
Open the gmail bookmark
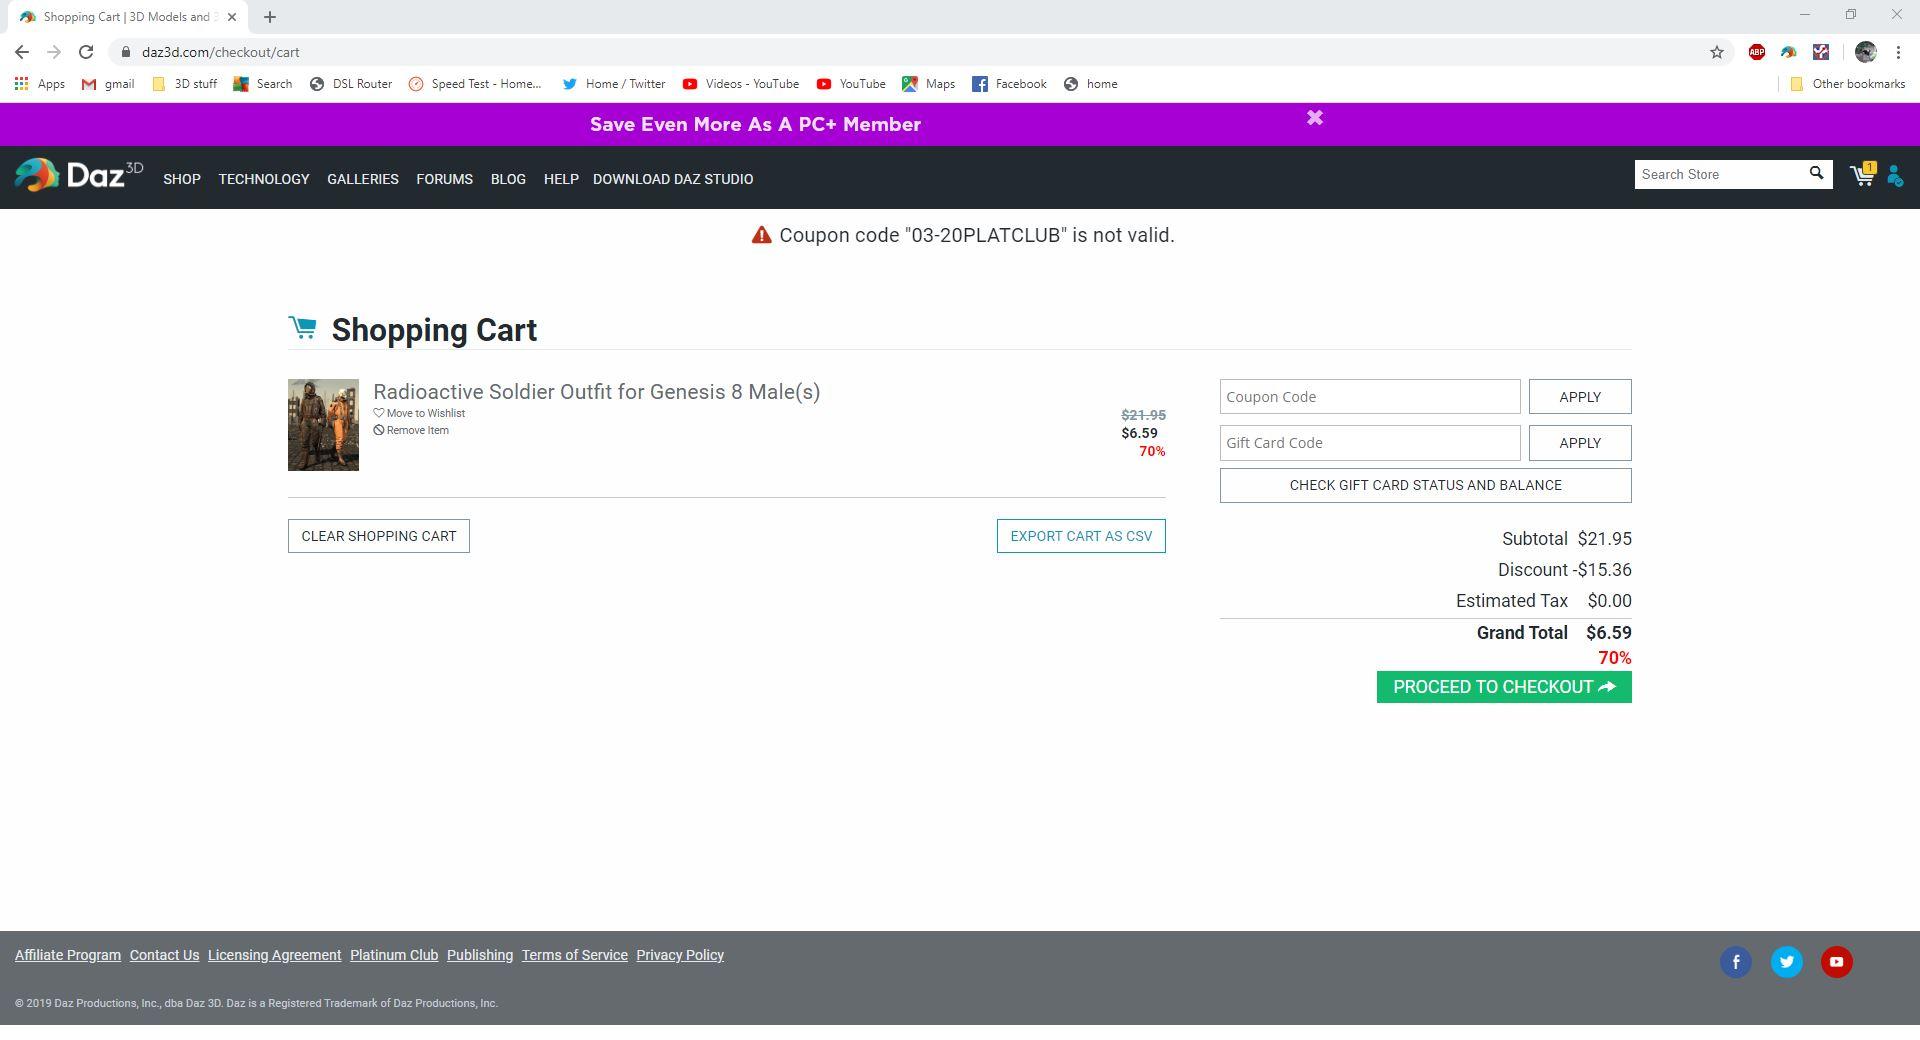pos(108,84)
